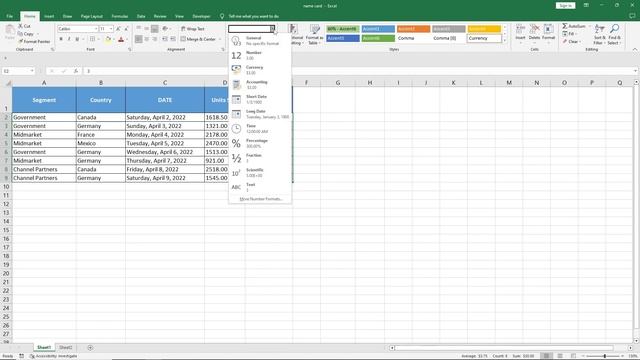The image size is (640, 360).
Task: Select the Fraction ½ icon option
Action: tap(236, 158)
